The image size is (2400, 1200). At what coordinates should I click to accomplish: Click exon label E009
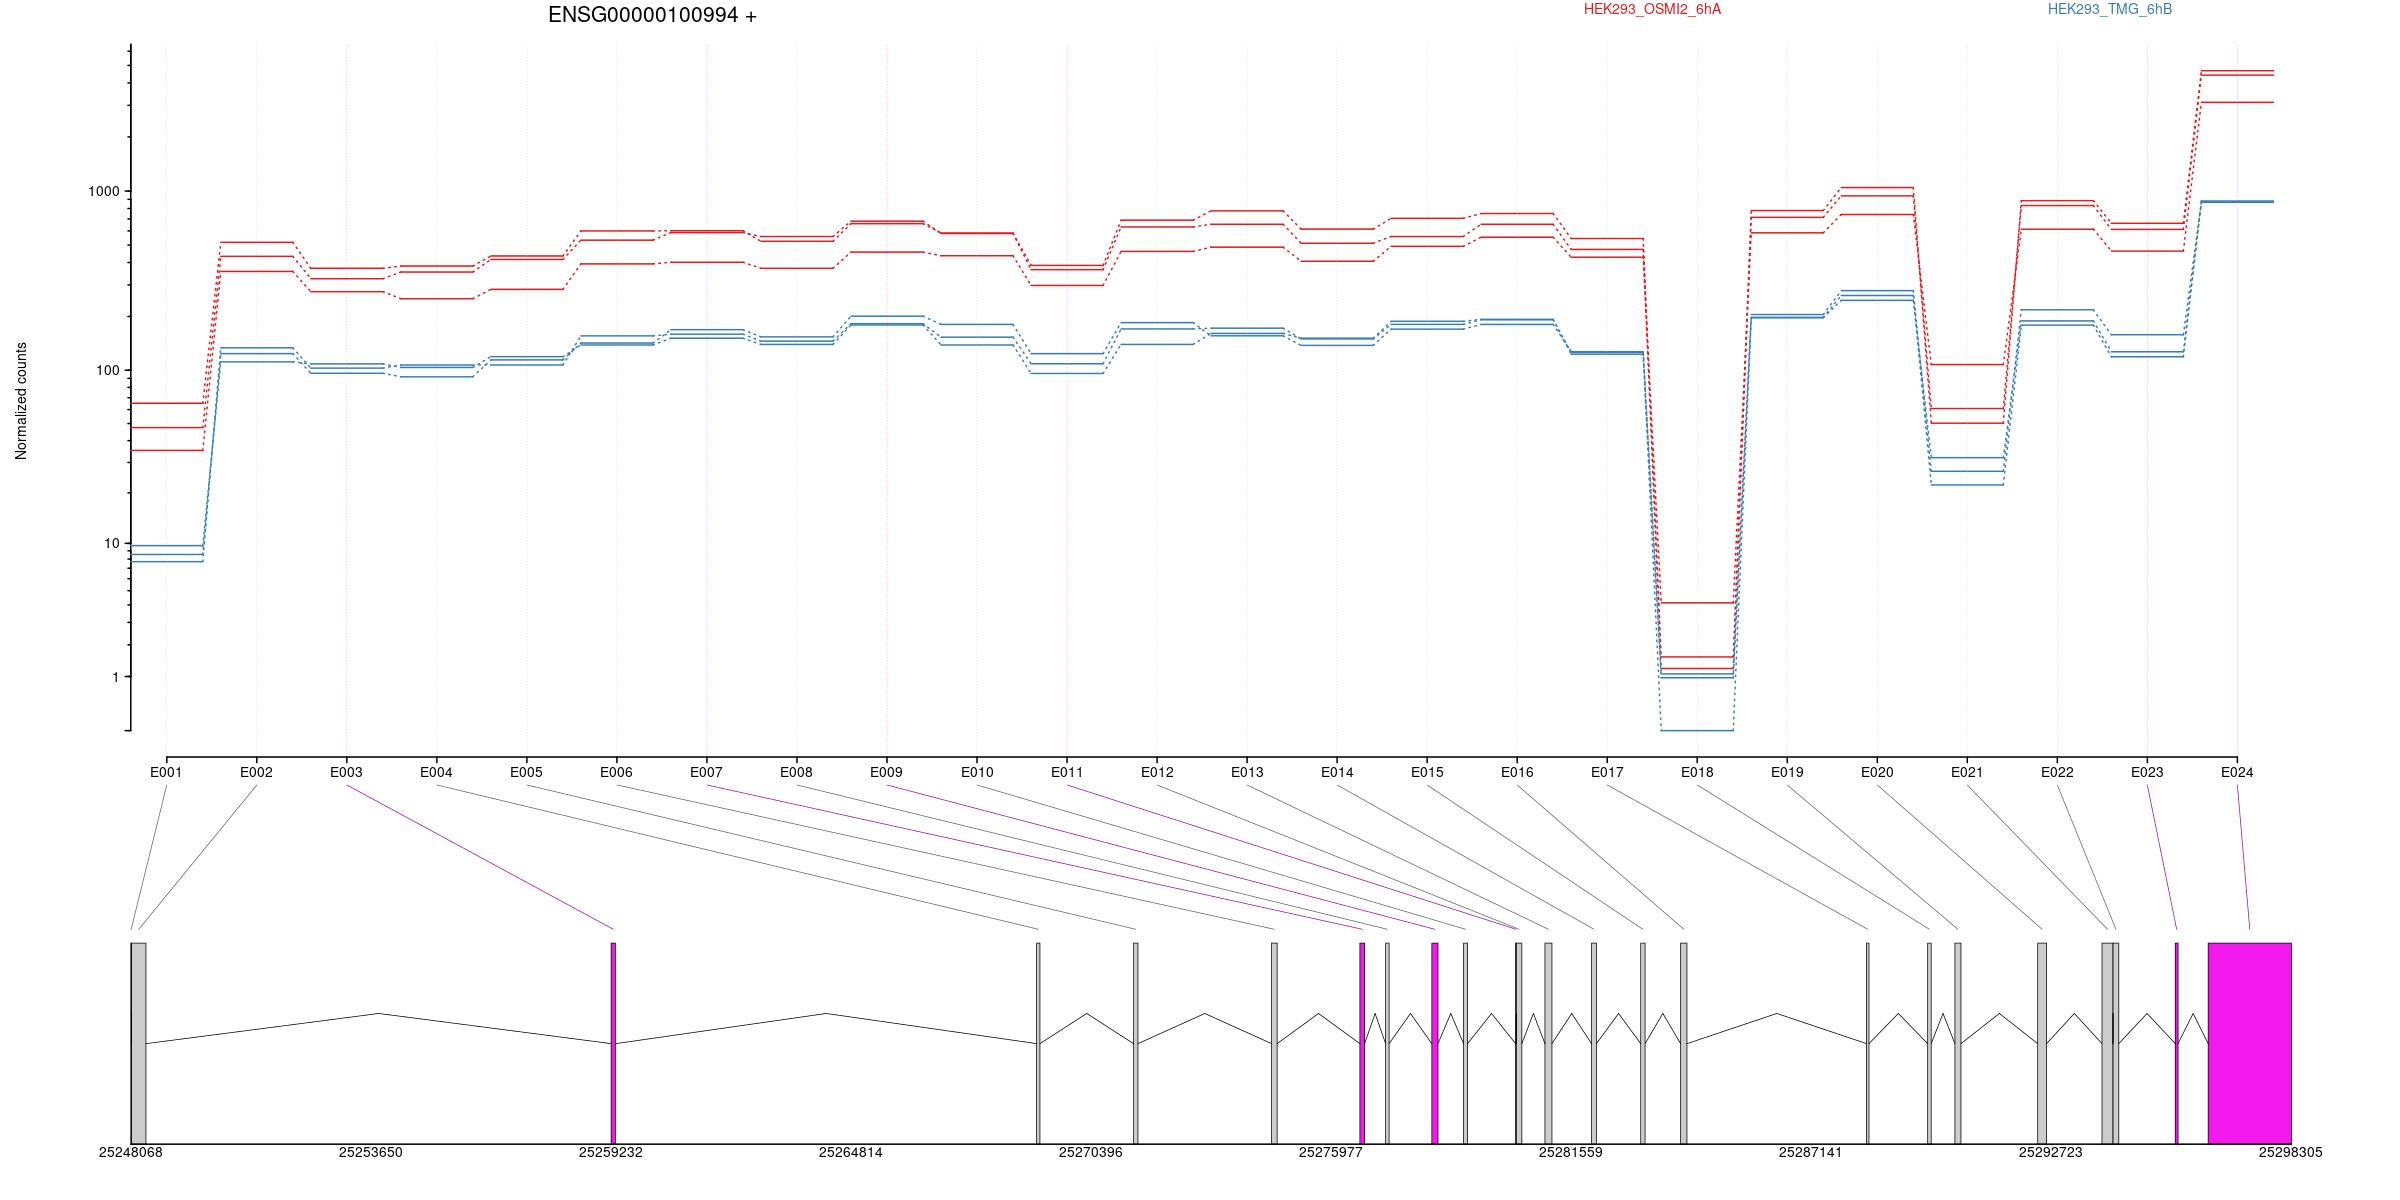[886, 772]
